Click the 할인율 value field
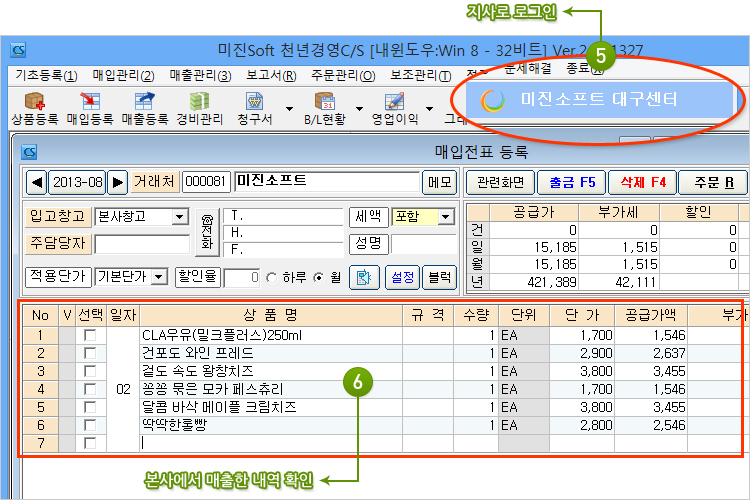 point(242,278)
